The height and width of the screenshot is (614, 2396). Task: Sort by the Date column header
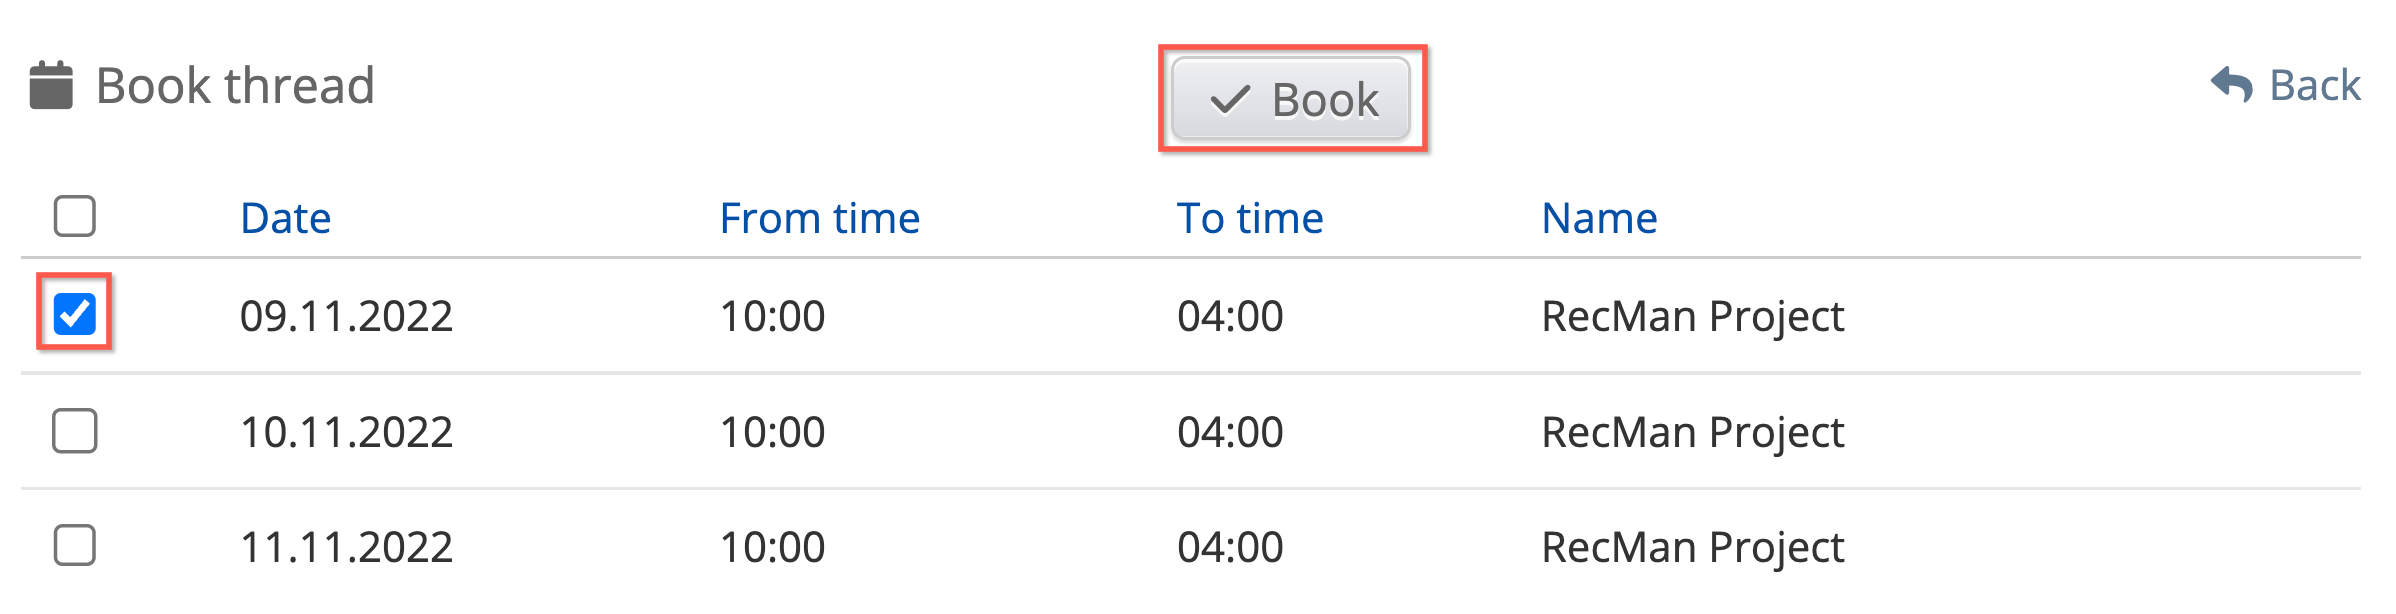tap(286, 218)
